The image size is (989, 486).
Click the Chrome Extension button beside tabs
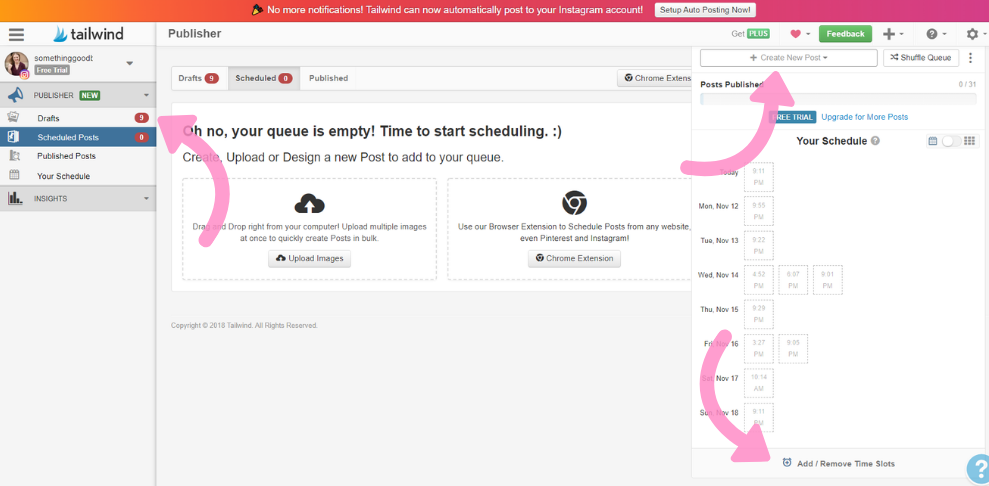coord(655,78)
